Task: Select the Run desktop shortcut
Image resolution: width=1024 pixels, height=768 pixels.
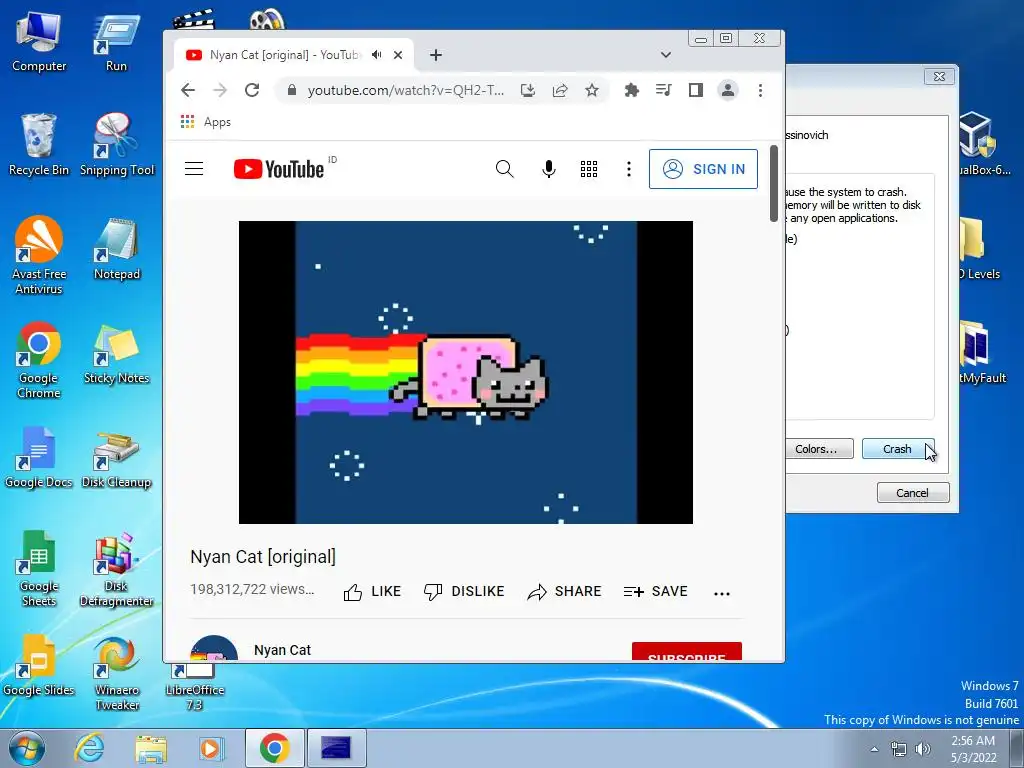Action: 116,41
